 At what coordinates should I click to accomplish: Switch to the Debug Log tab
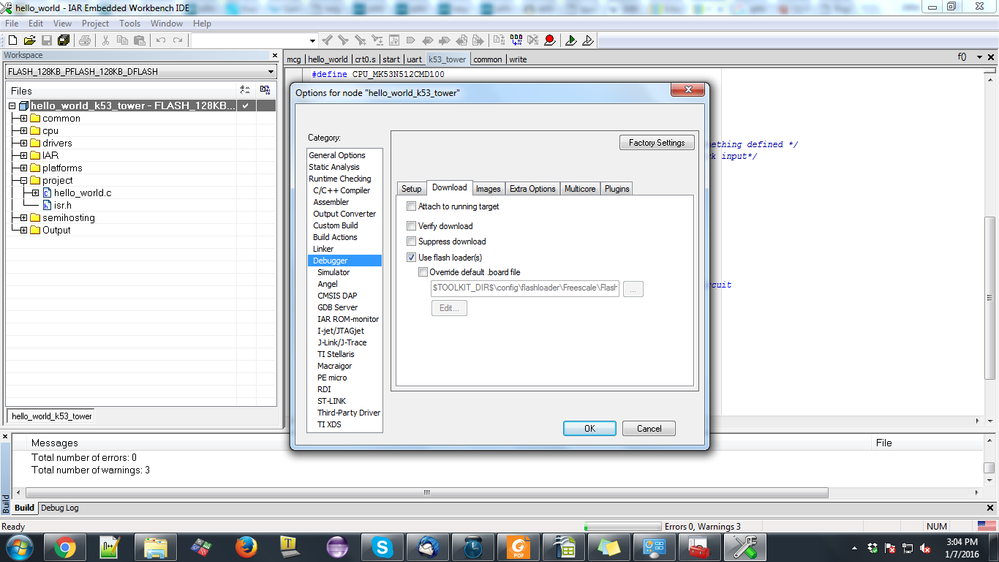coord(59,508)
